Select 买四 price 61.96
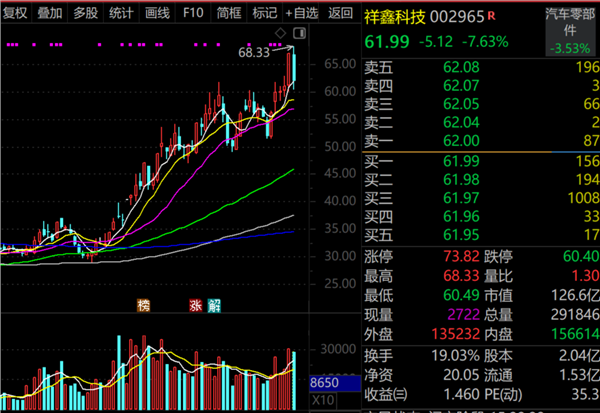600x413 pixels. tap(461, 216)
